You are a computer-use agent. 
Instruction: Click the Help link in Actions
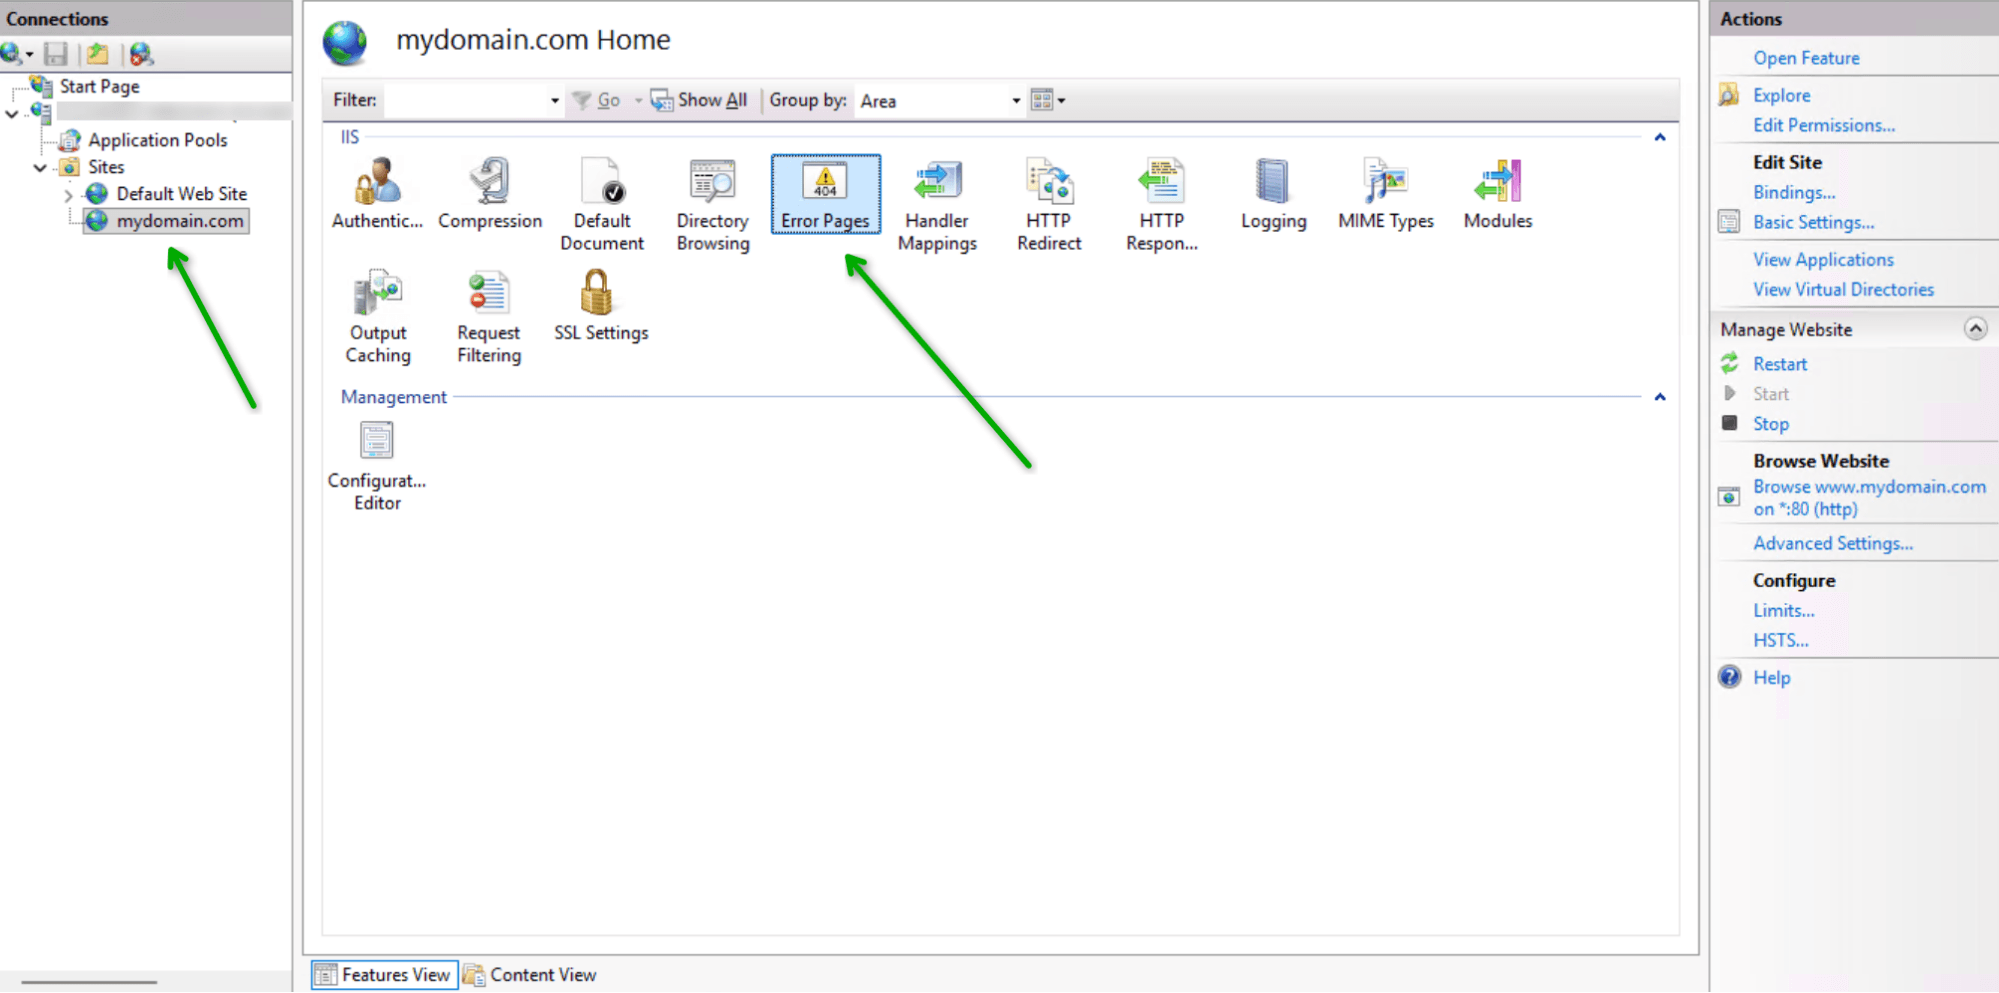coord(1771,677)
